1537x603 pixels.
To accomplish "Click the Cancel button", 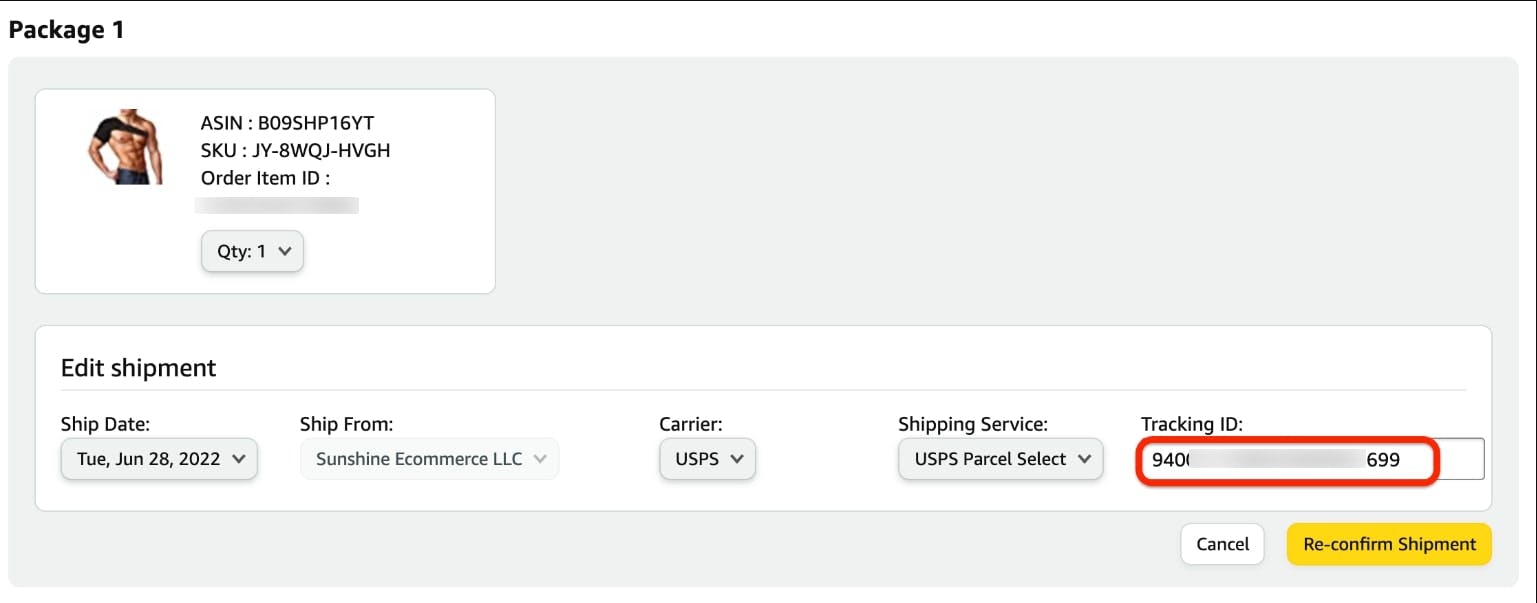I will pyautogui.click(x=1222, y=544).
